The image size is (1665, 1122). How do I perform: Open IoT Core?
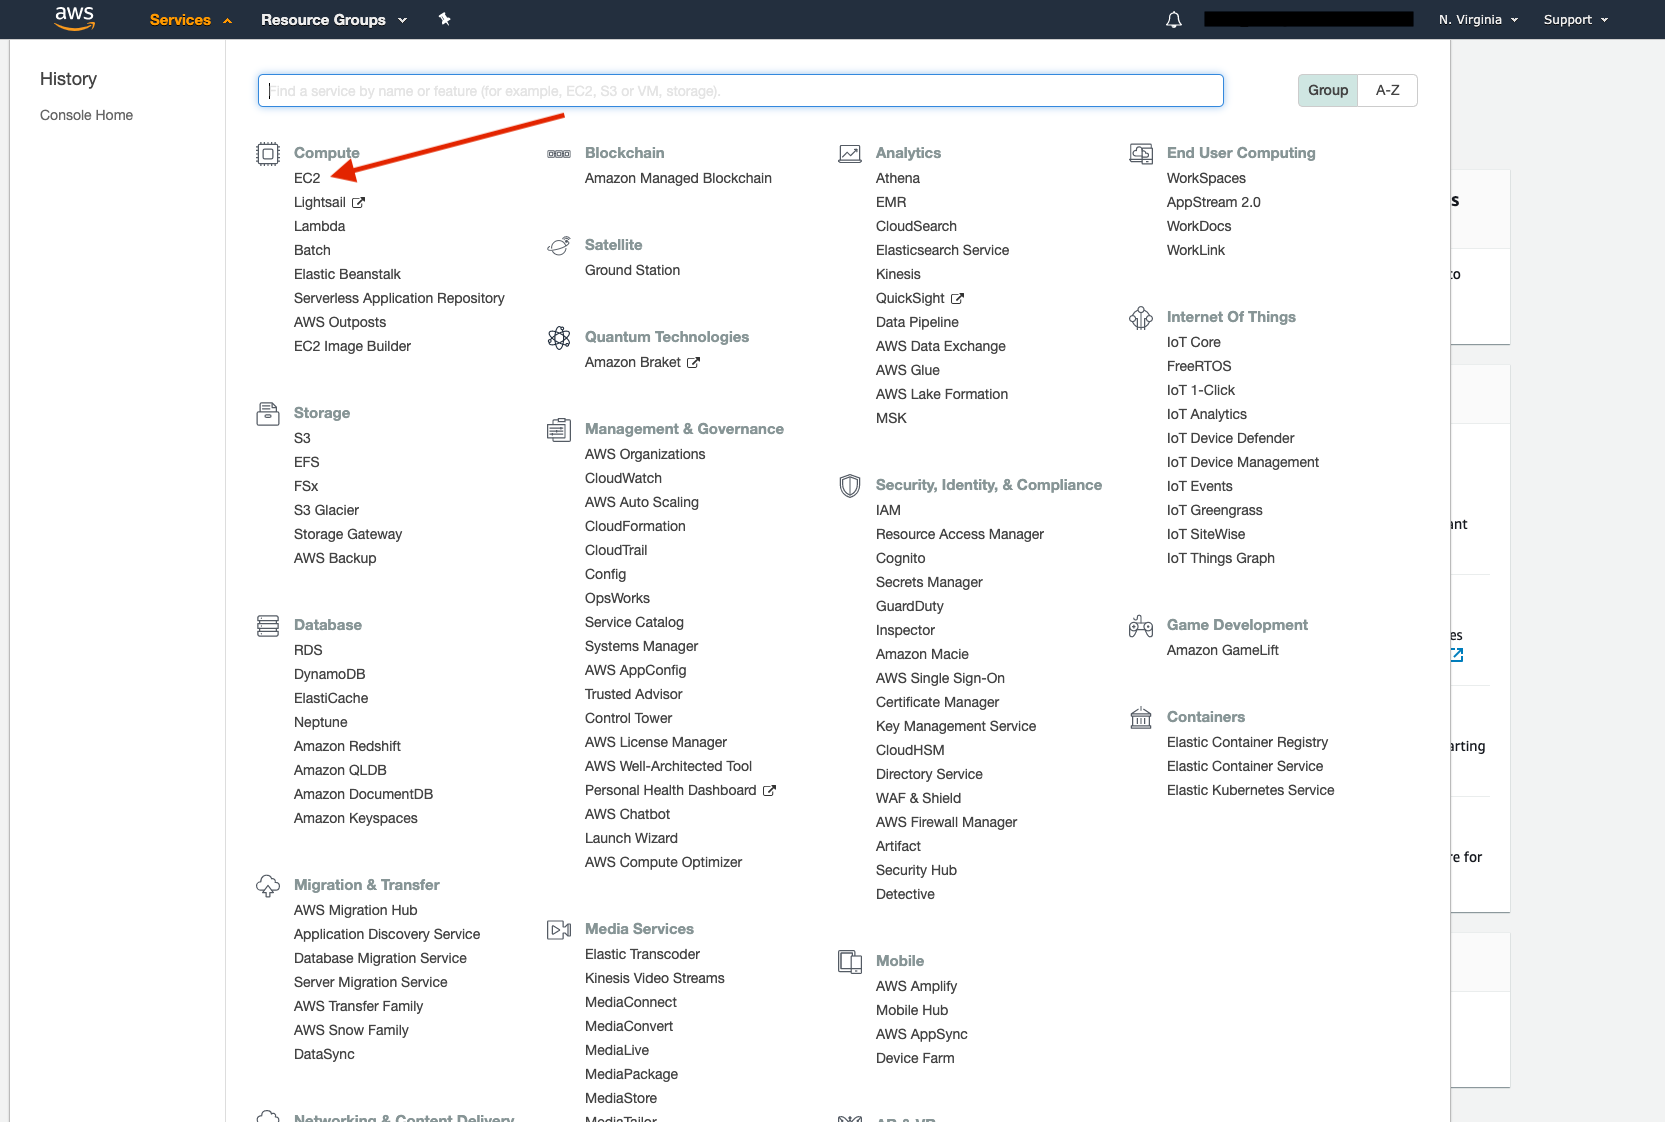(x=1193, y=342)
